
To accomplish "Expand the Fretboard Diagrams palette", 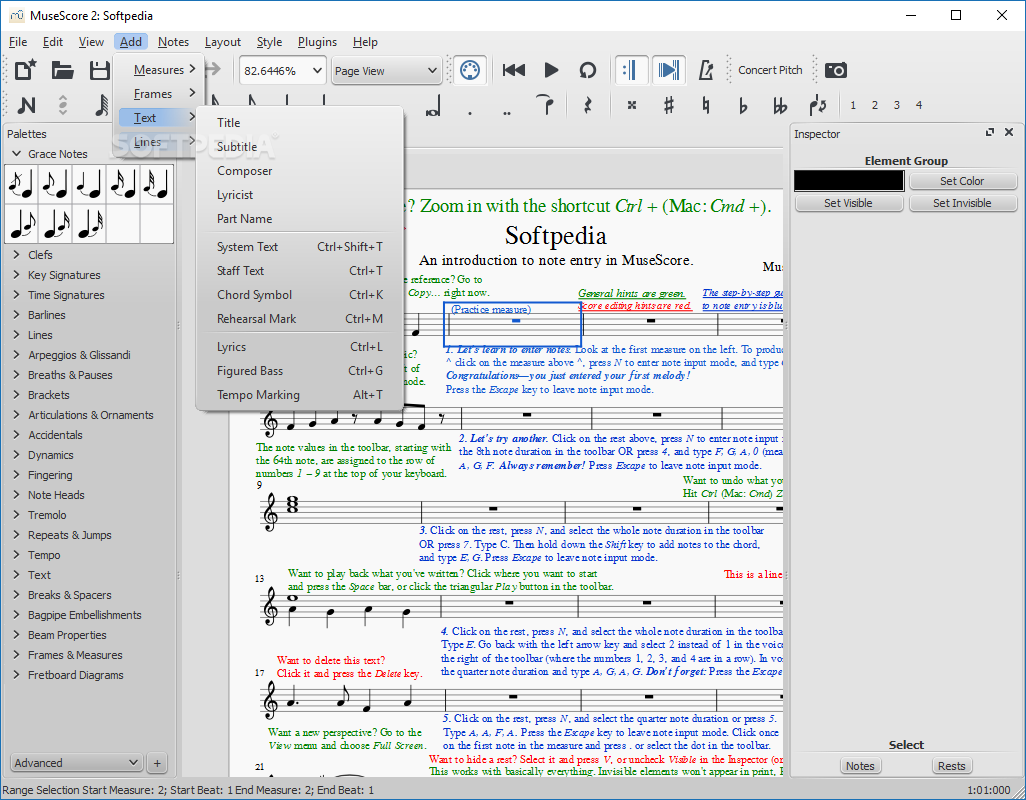I will click(x=17, y=674).
